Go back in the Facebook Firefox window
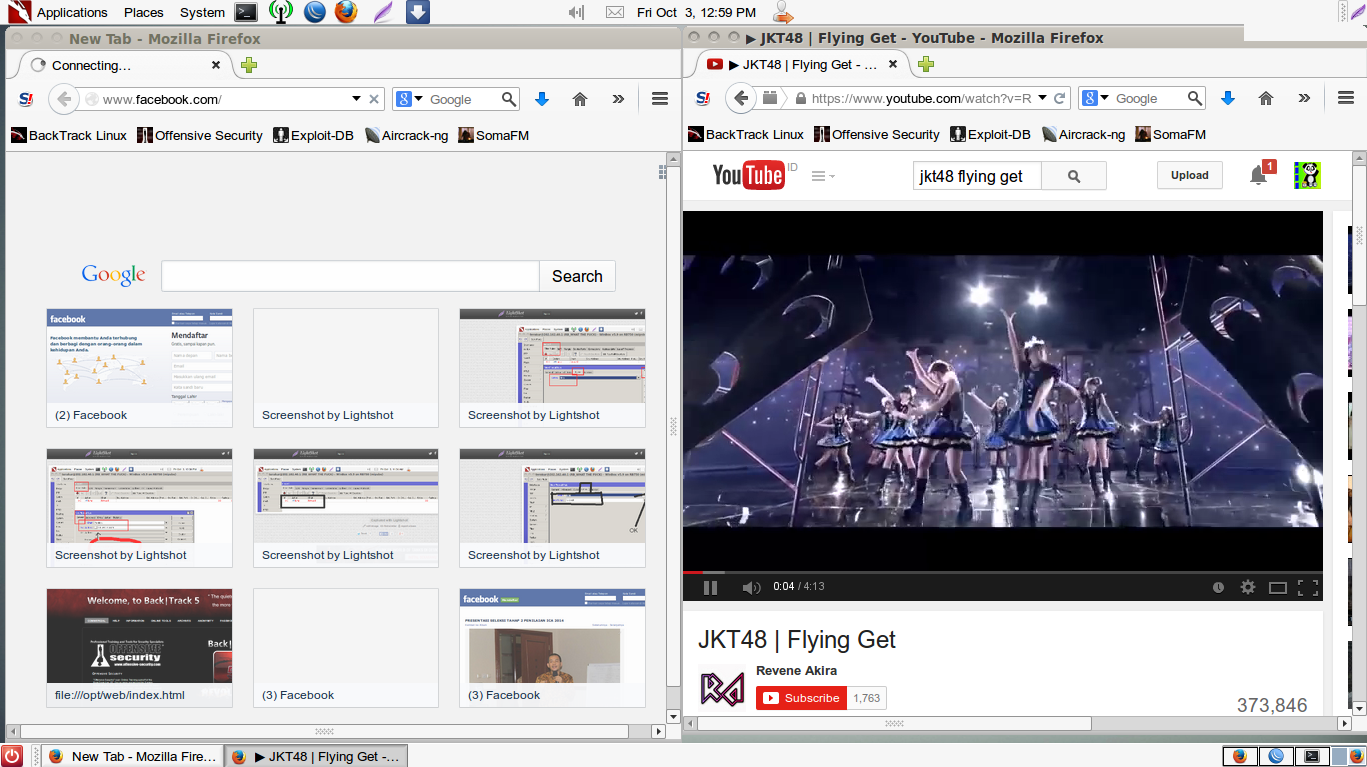 click(64, 99)
